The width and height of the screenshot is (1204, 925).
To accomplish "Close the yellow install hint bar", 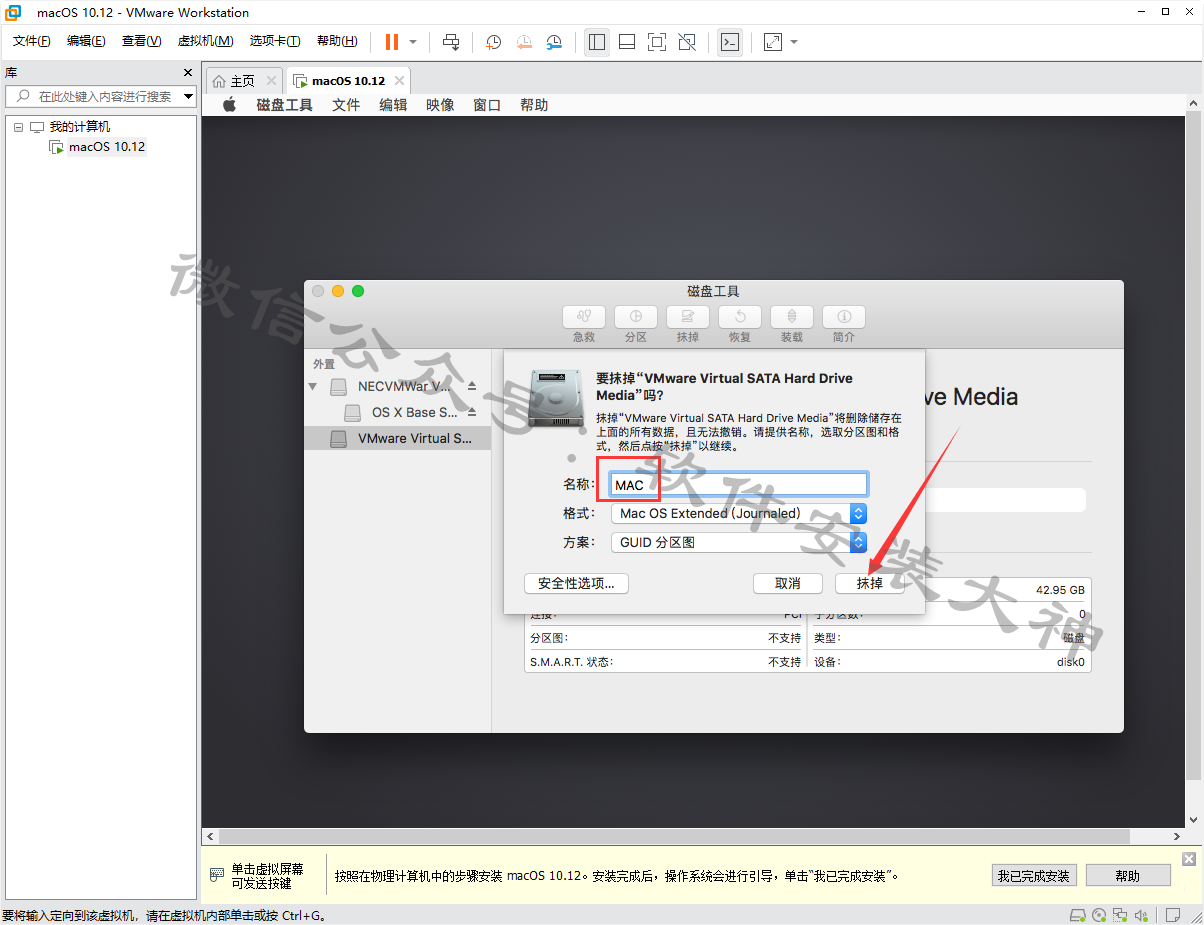I will [x=1188, y=859].
